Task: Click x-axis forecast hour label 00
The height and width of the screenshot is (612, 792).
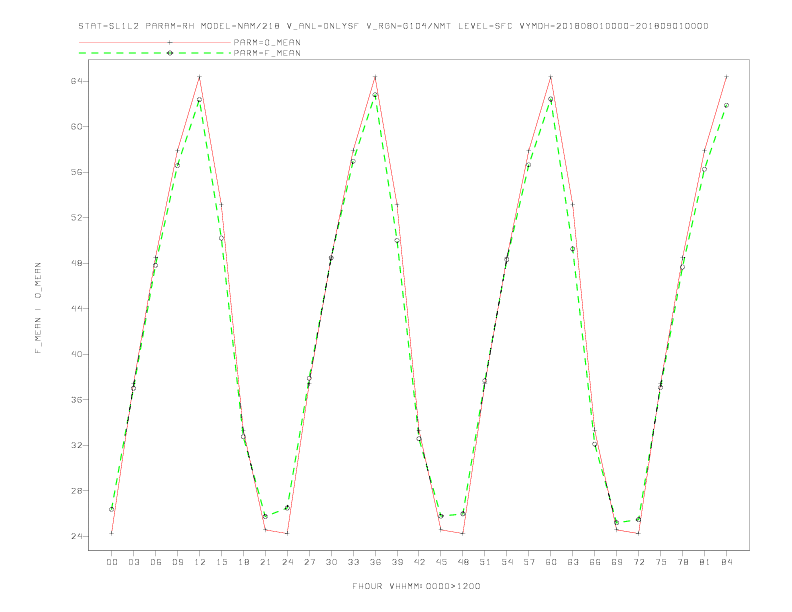Action: coord(112,562)
